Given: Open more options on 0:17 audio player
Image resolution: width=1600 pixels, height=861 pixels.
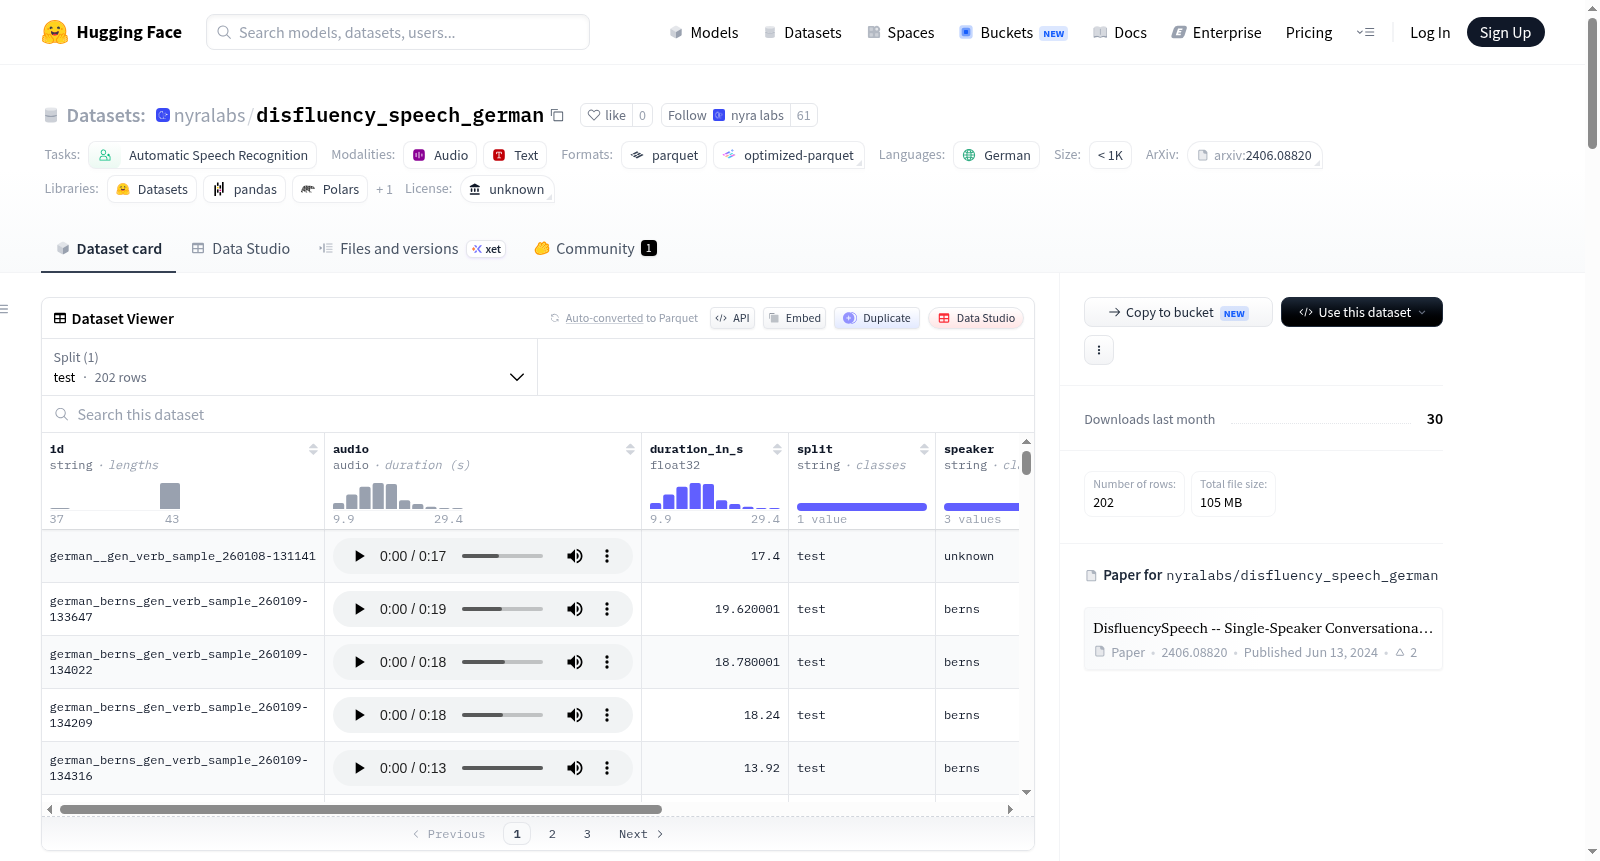Looking at the screenshot, I should (607, 556).
